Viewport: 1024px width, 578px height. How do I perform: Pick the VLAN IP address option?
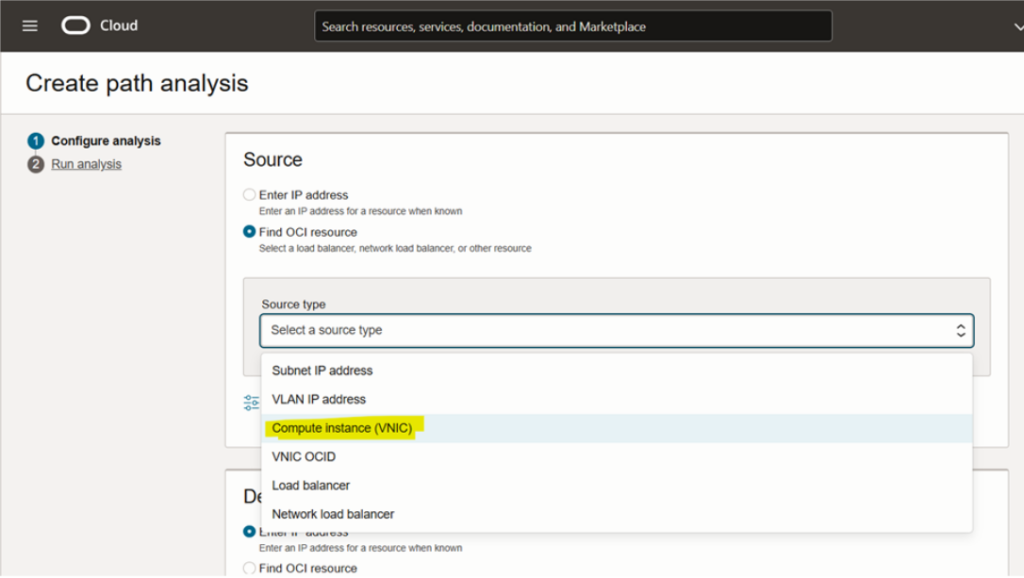coord(318,399)
